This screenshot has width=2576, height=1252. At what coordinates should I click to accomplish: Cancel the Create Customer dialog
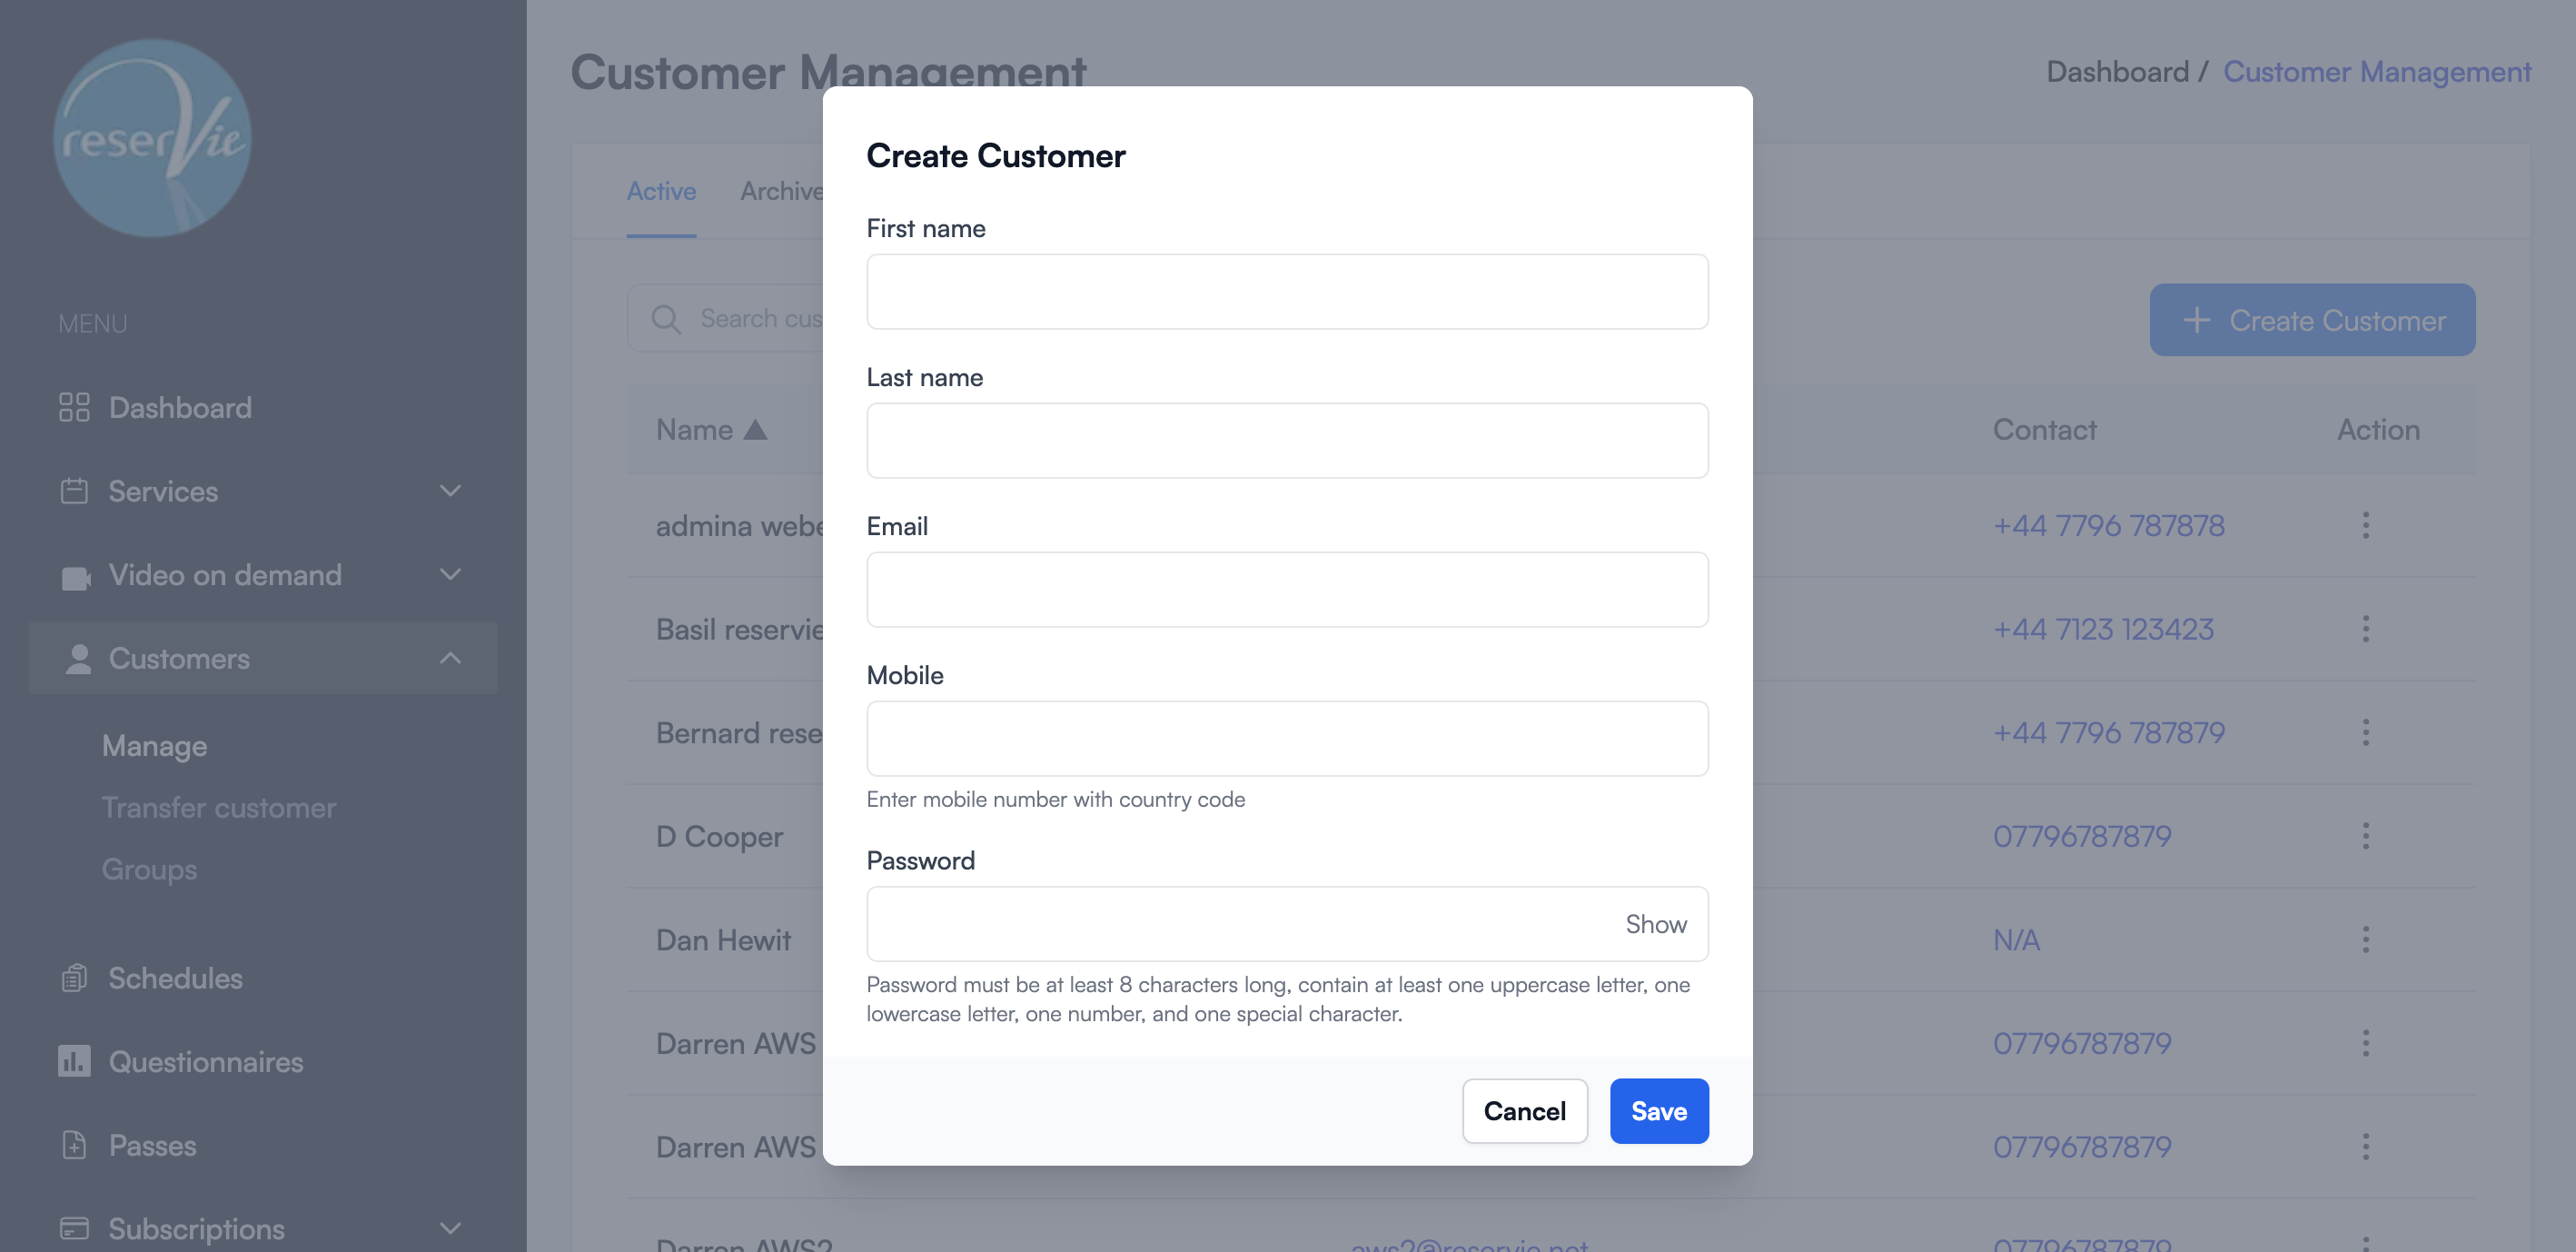pyautogui.click(x=1524, y=1110)
